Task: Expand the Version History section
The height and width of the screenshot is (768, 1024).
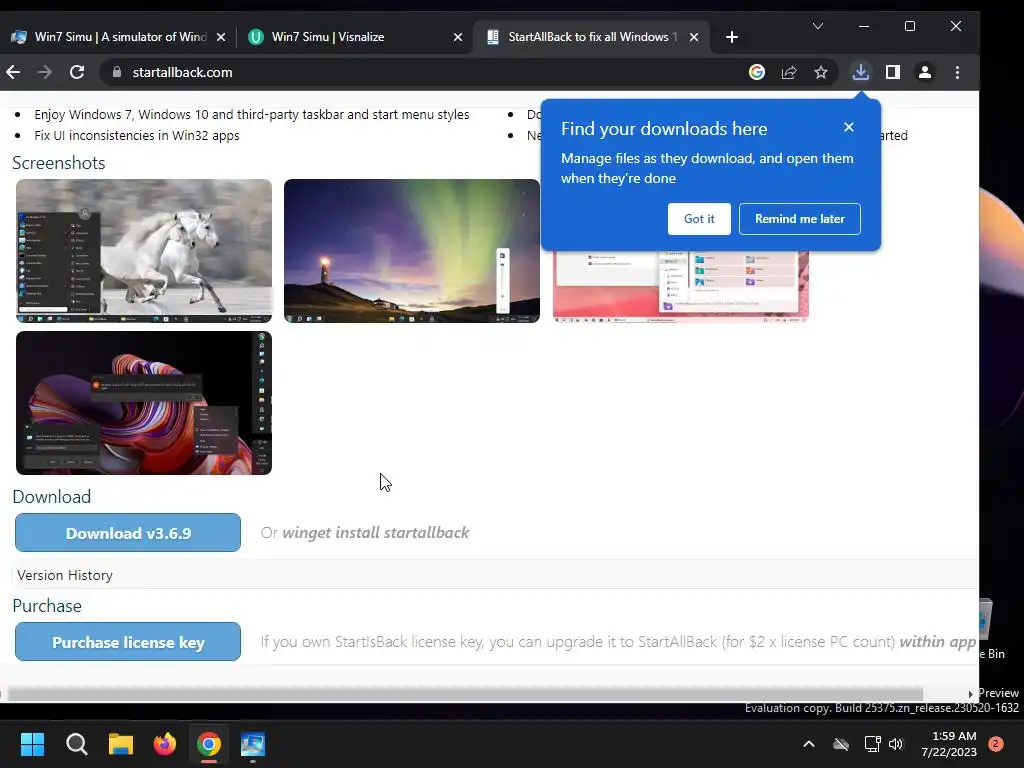Action: (65, 575)
